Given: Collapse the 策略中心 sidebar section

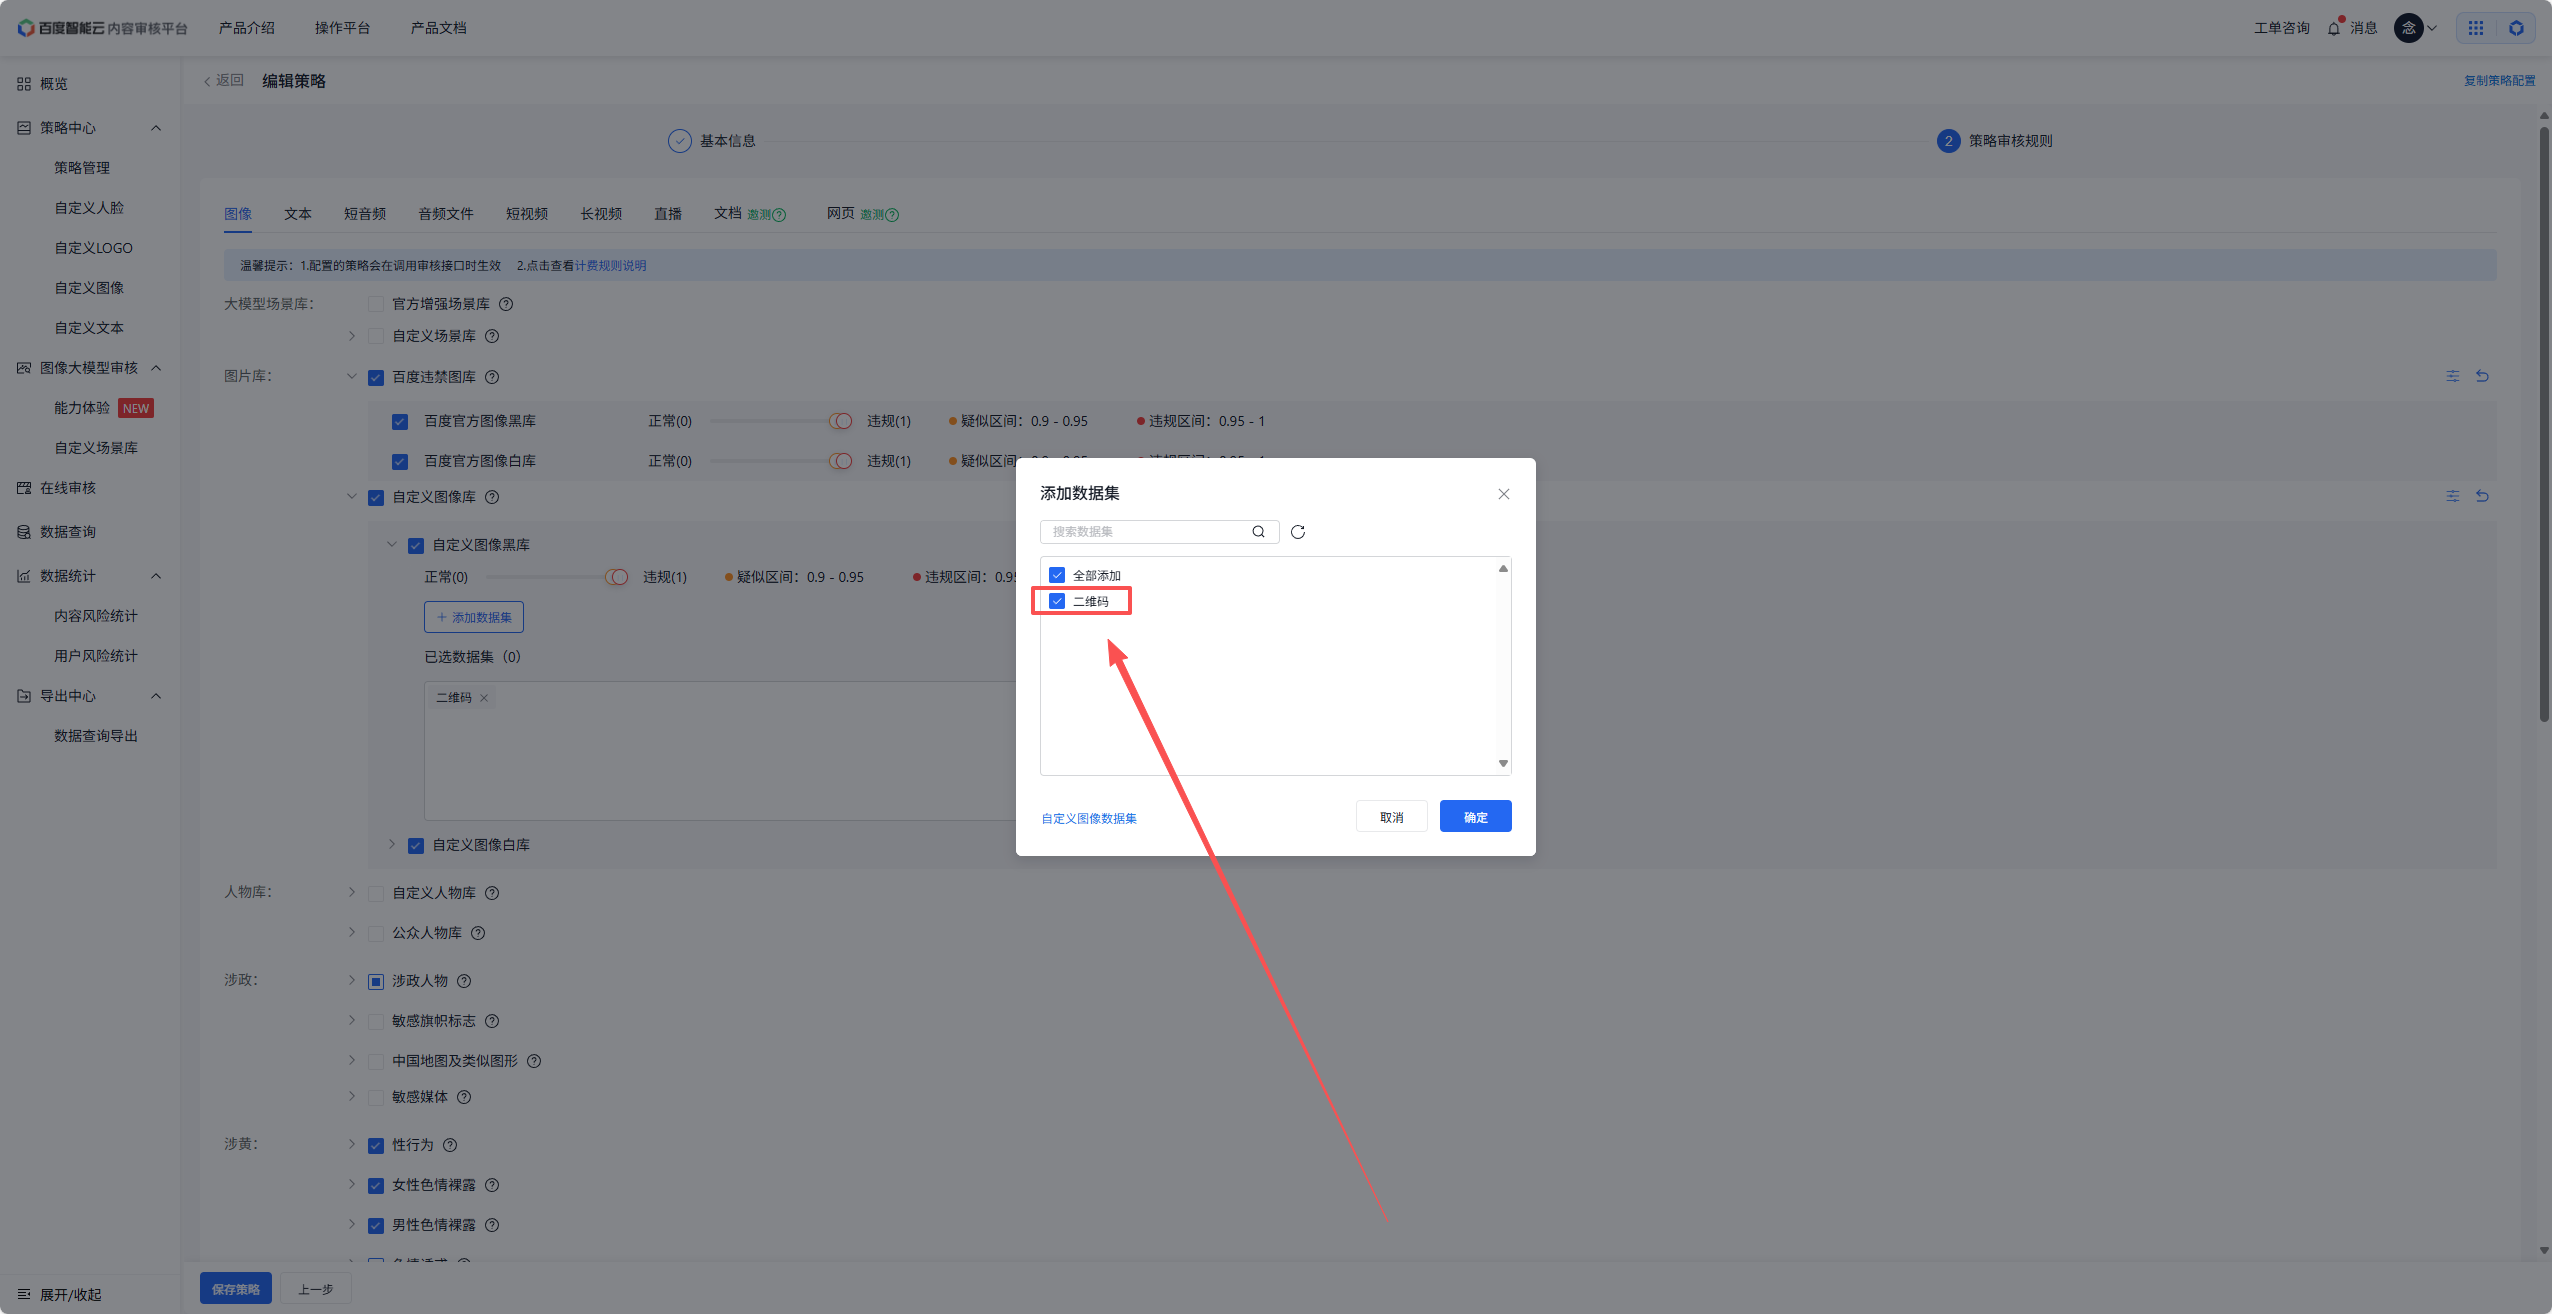Looking at the screenshot, I should pos(156,128).
